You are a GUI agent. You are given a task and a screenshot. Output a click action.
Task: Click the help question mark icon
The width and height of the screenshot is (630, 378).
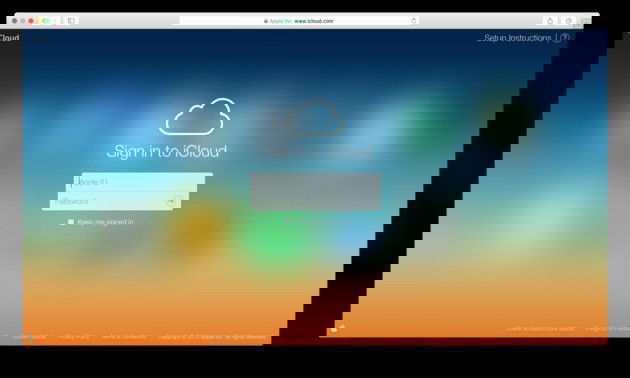pyautogui.click(x=565, y=38)
